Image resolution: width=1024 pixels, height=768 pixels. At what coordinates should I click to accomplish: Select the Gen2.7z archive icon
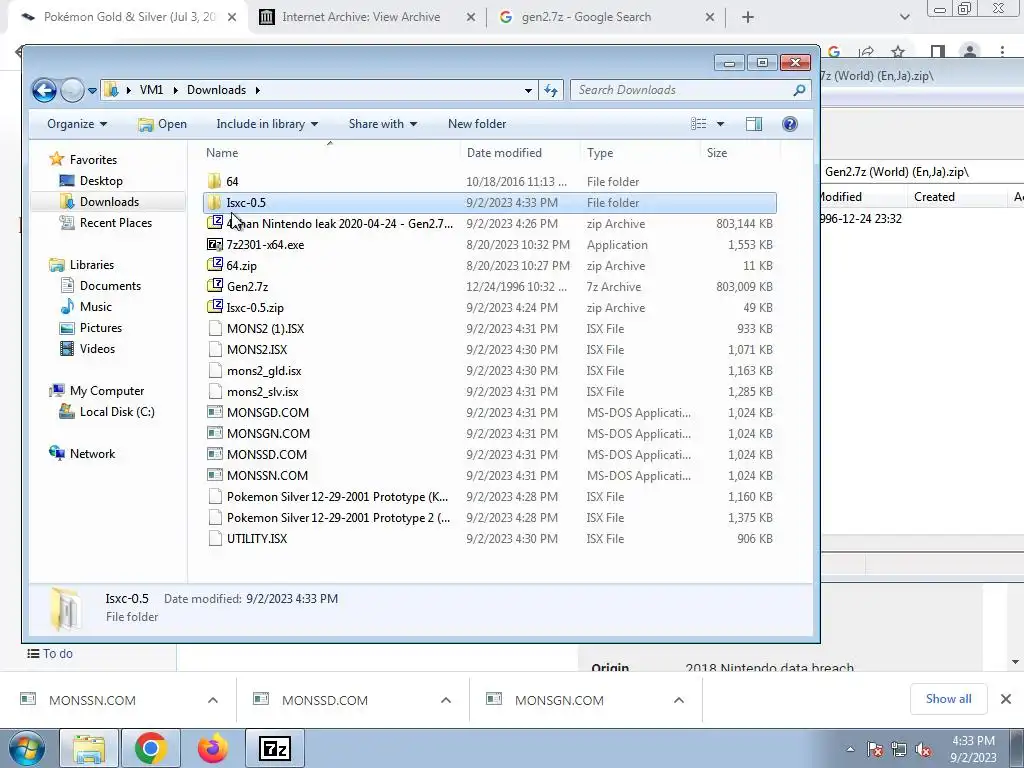click(214, 286)
